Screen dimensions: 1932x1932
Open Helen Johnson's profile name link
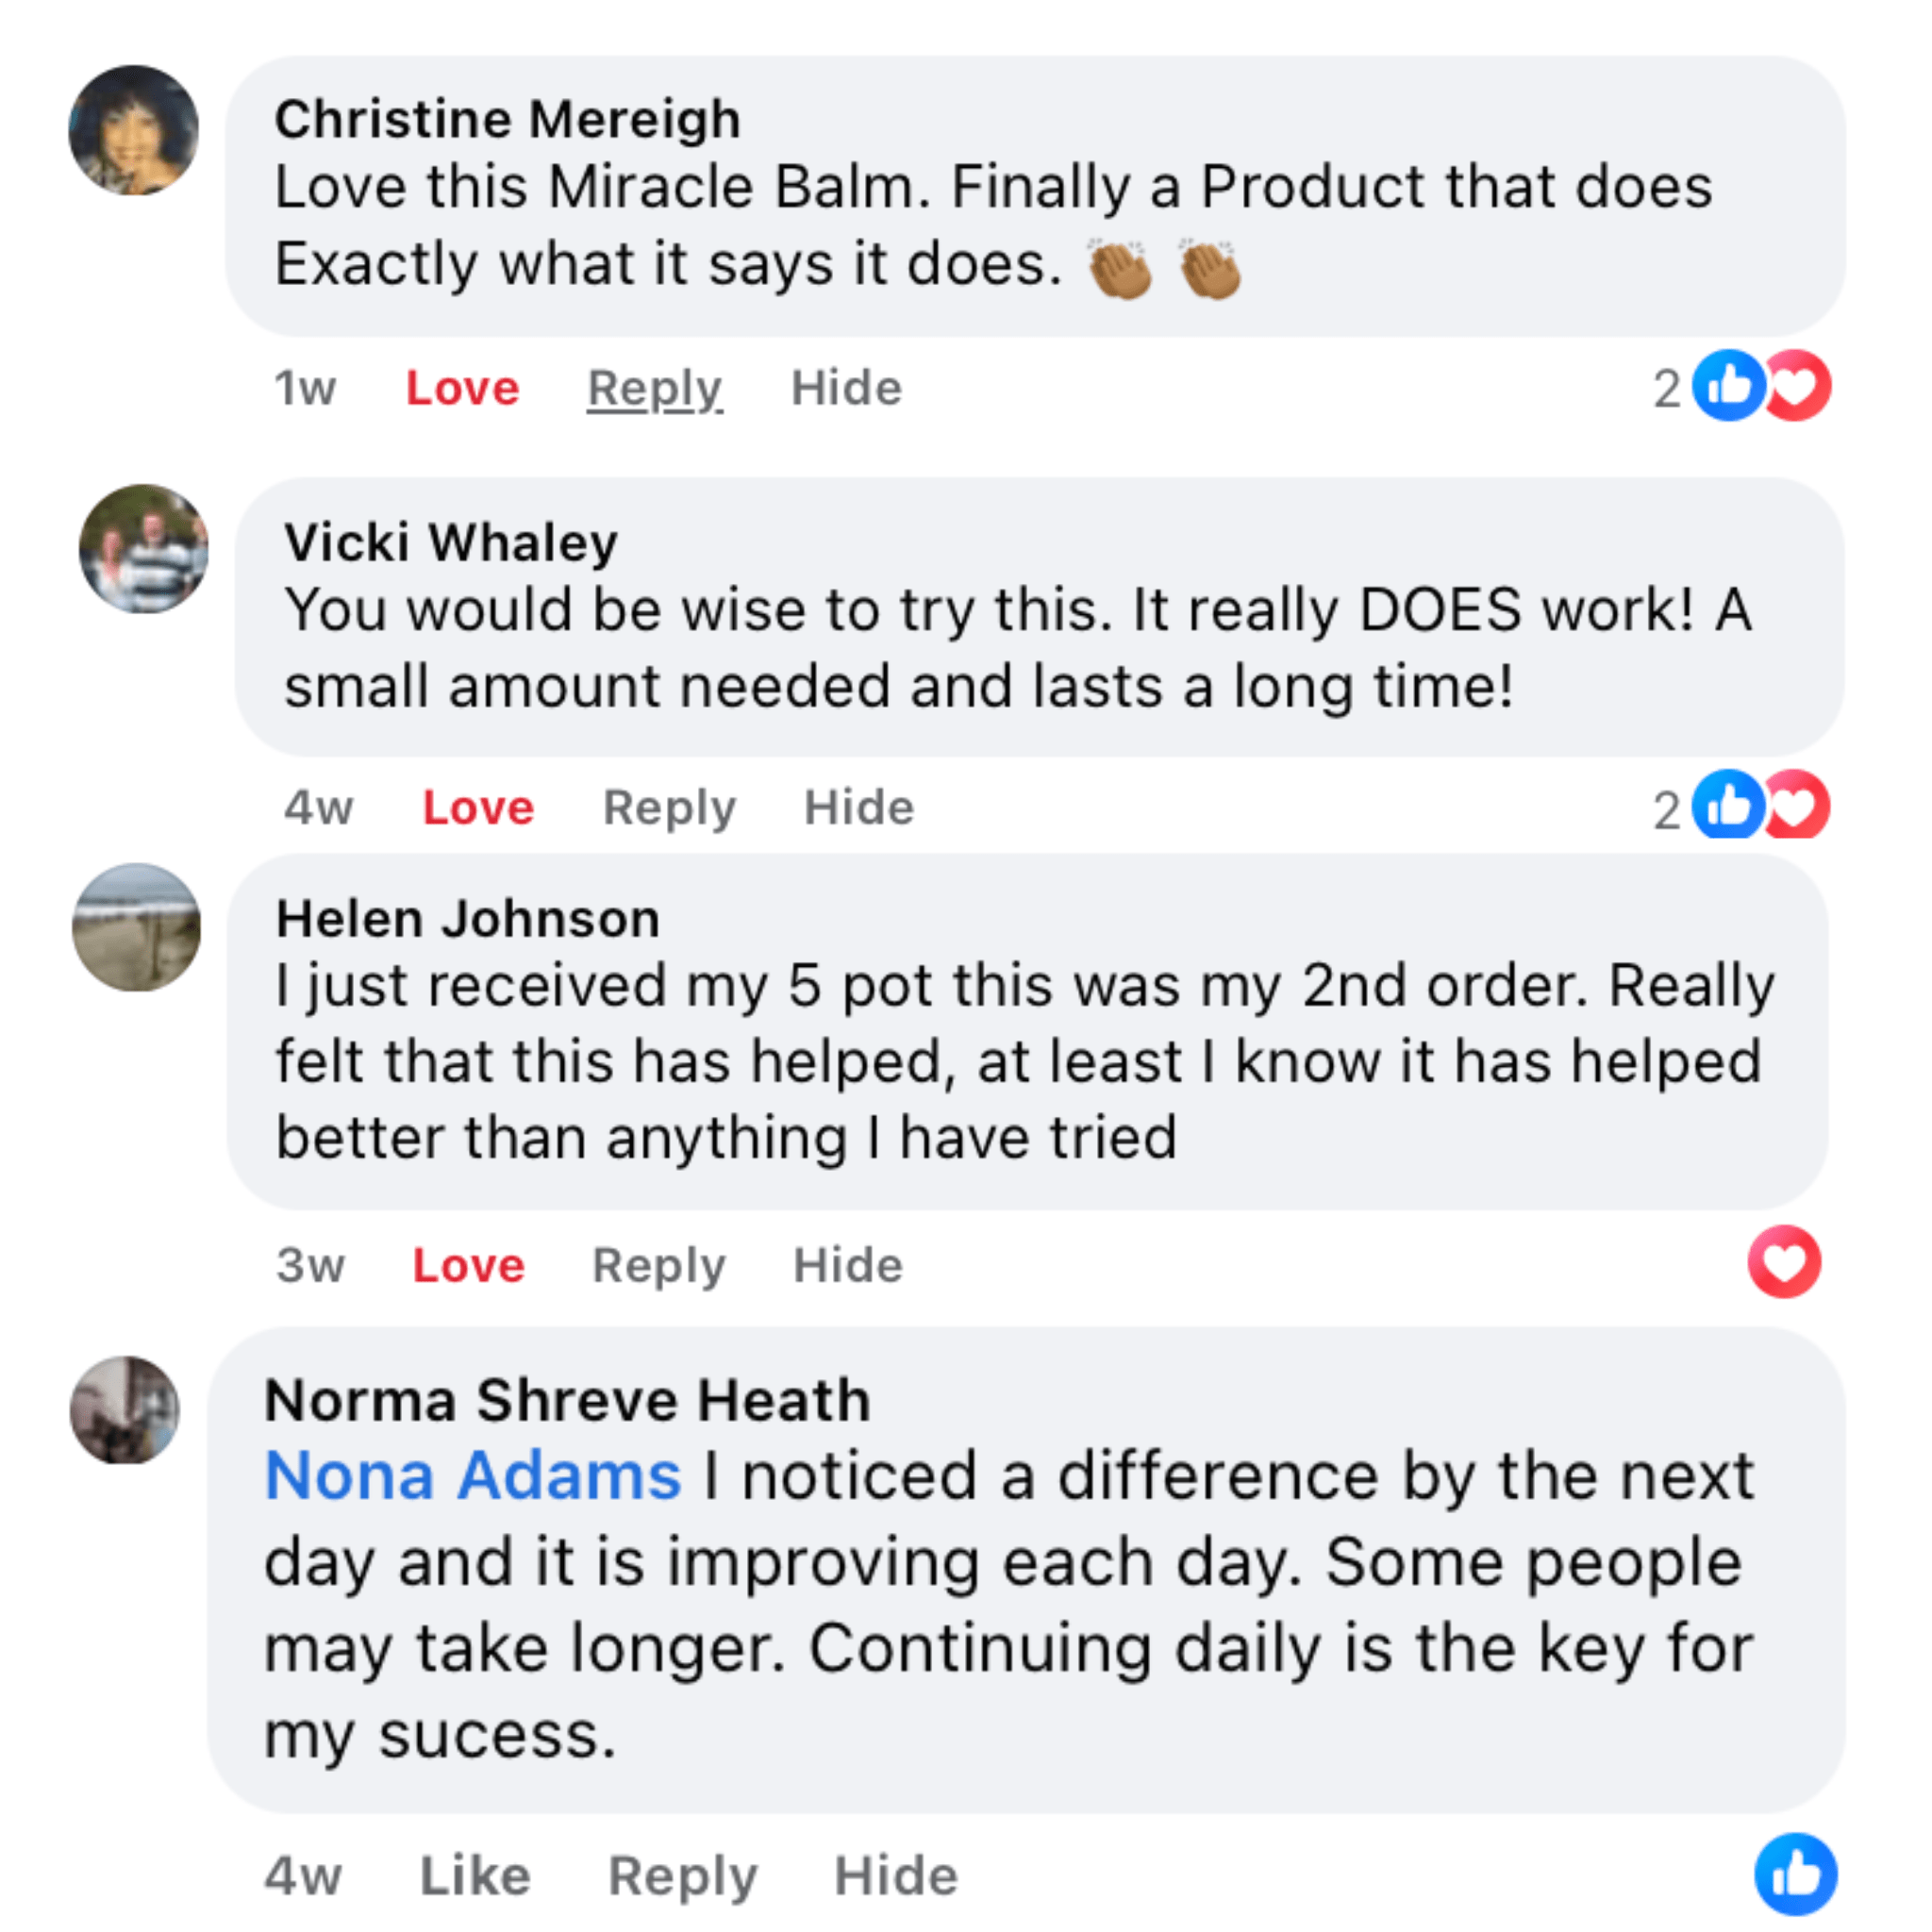coord(467,918)
